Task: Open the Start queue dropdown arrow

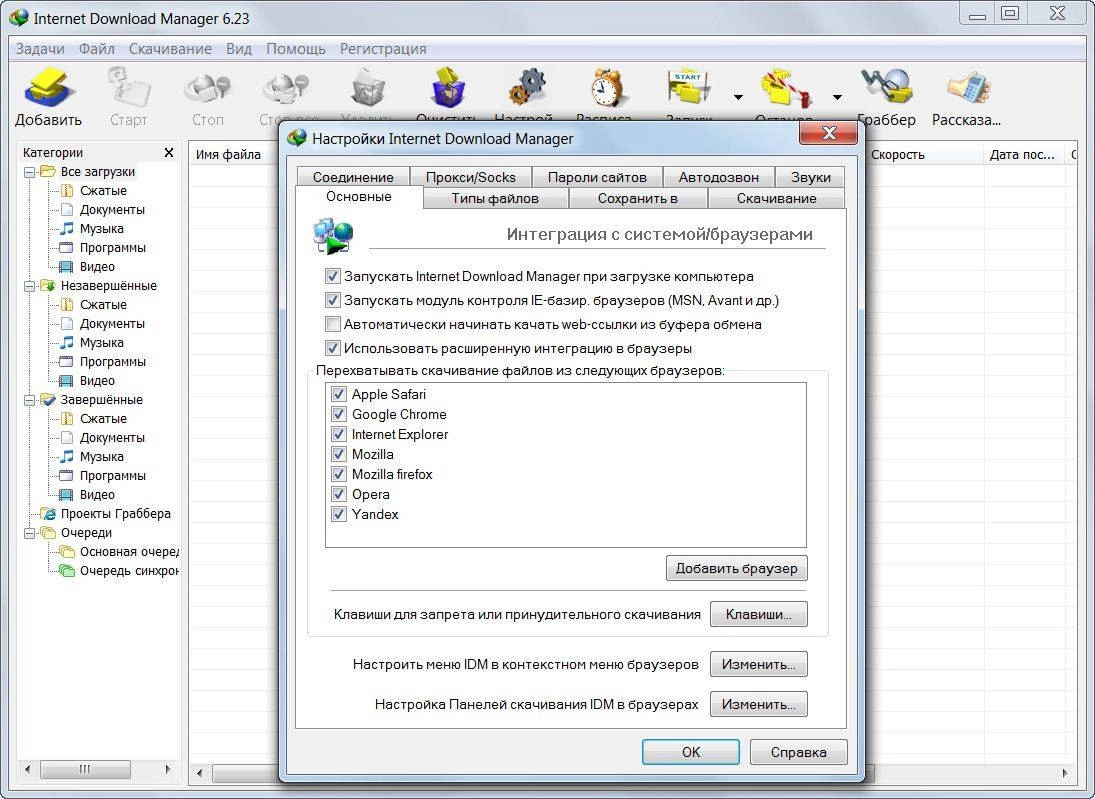Action: (738, 97)
